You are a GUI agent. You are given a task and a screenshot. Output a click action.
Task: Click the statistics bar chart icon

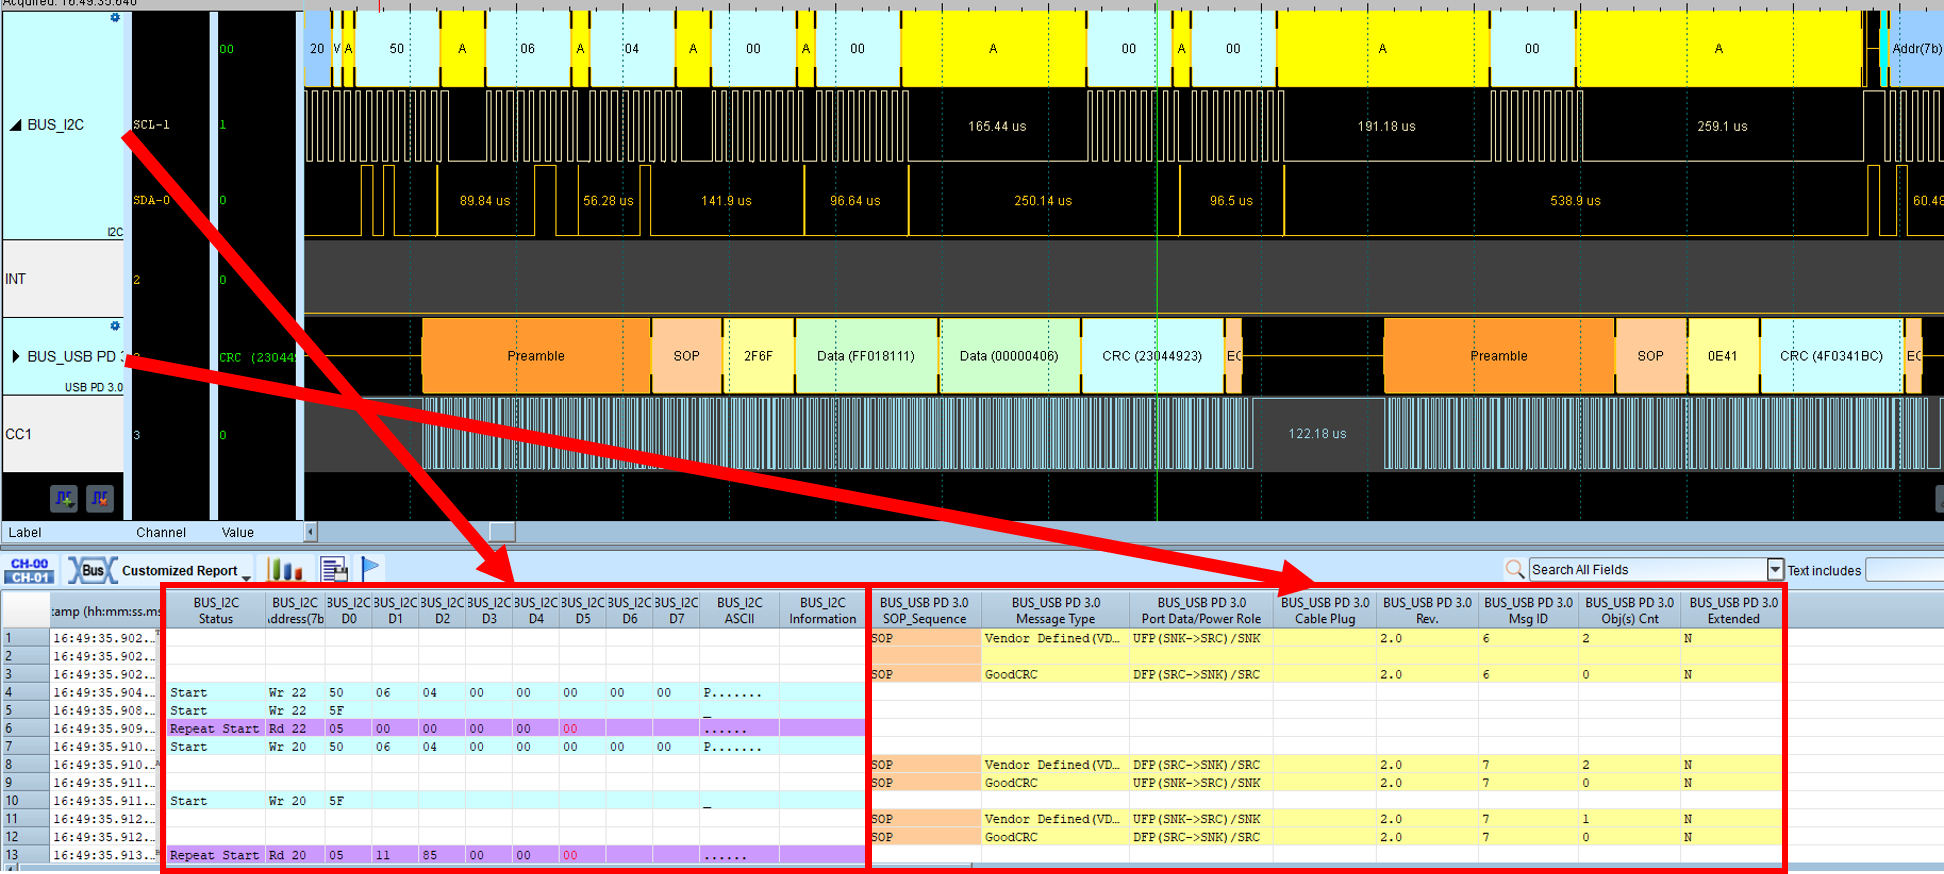(285, 570)
